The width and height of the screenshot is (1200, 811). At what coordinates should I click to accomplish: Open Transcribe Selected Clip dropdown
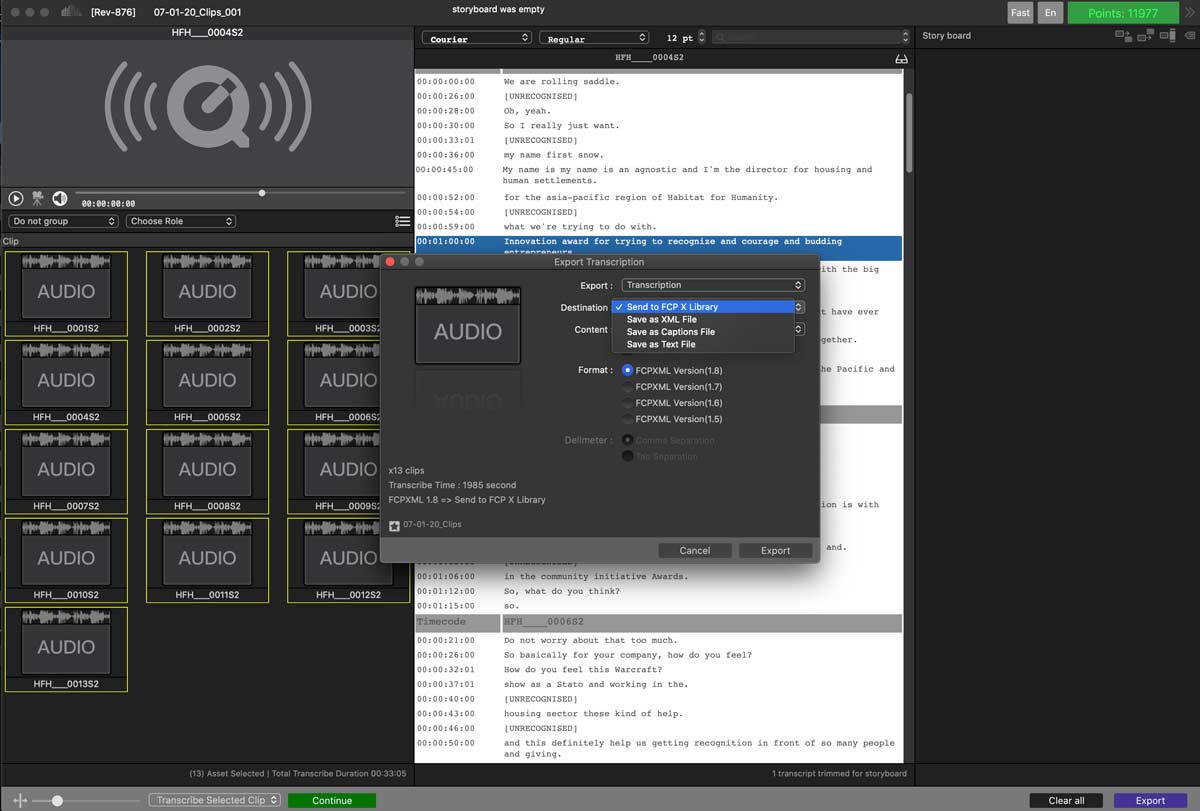tap(215, 800)
